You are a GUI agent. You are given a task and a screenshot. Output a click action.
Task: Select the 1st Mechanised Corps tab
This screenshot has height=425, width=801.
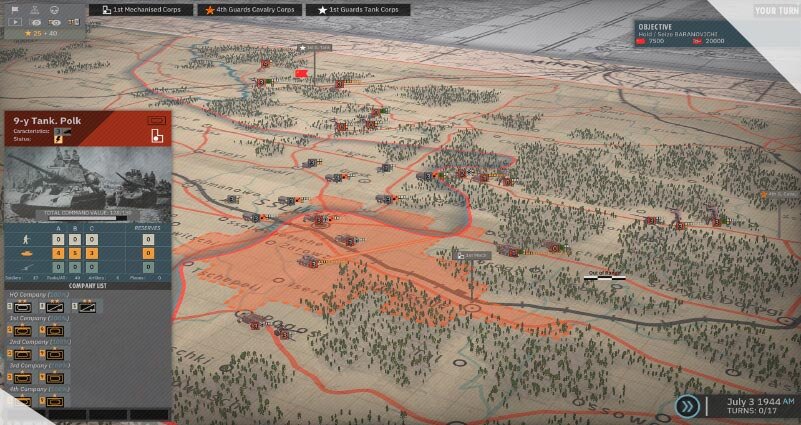[x=141, y=10]
